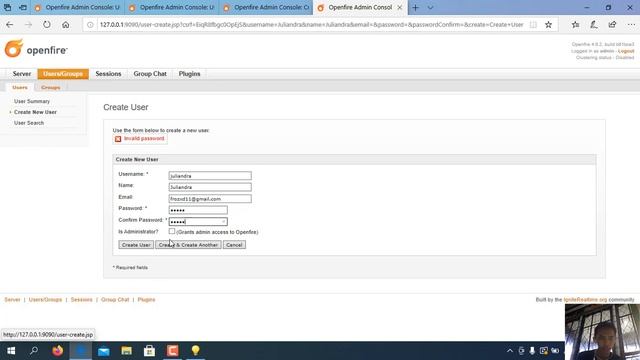Open File Explorer from taskbar
Viewport: 640px width, 360px height.
(x=127, y=351)
